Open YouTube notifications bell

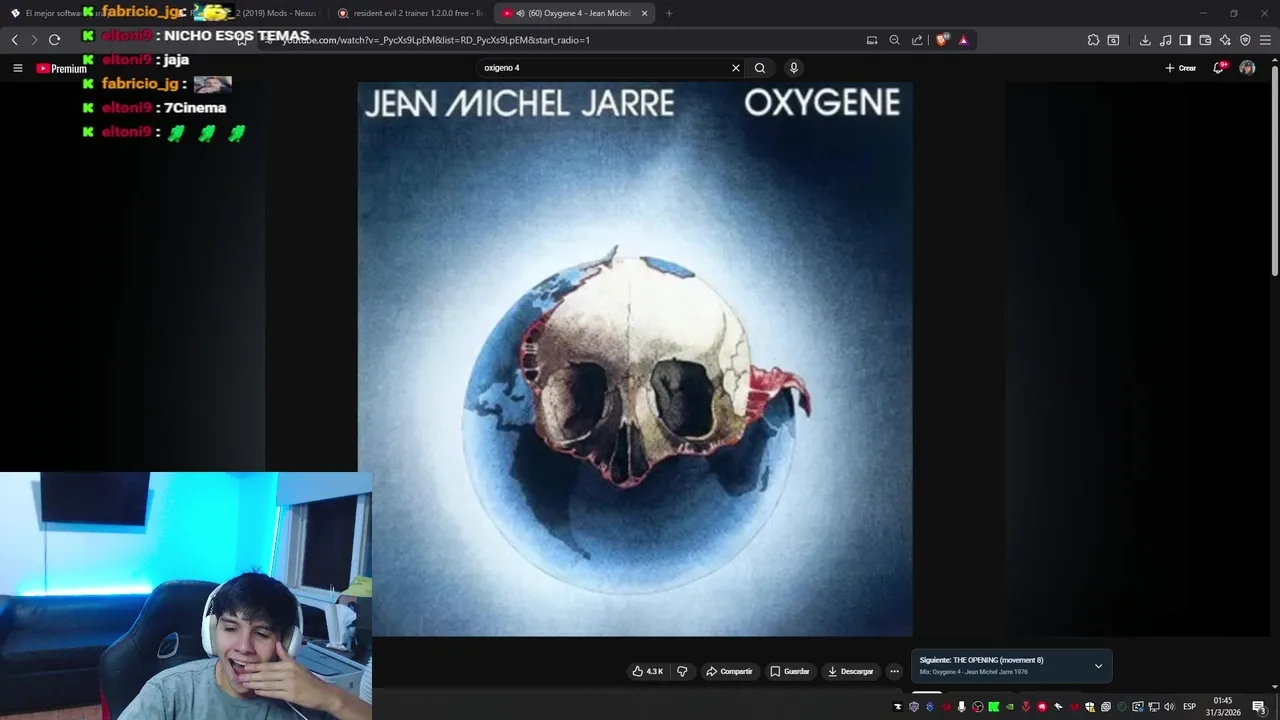tap(1219, 68)
